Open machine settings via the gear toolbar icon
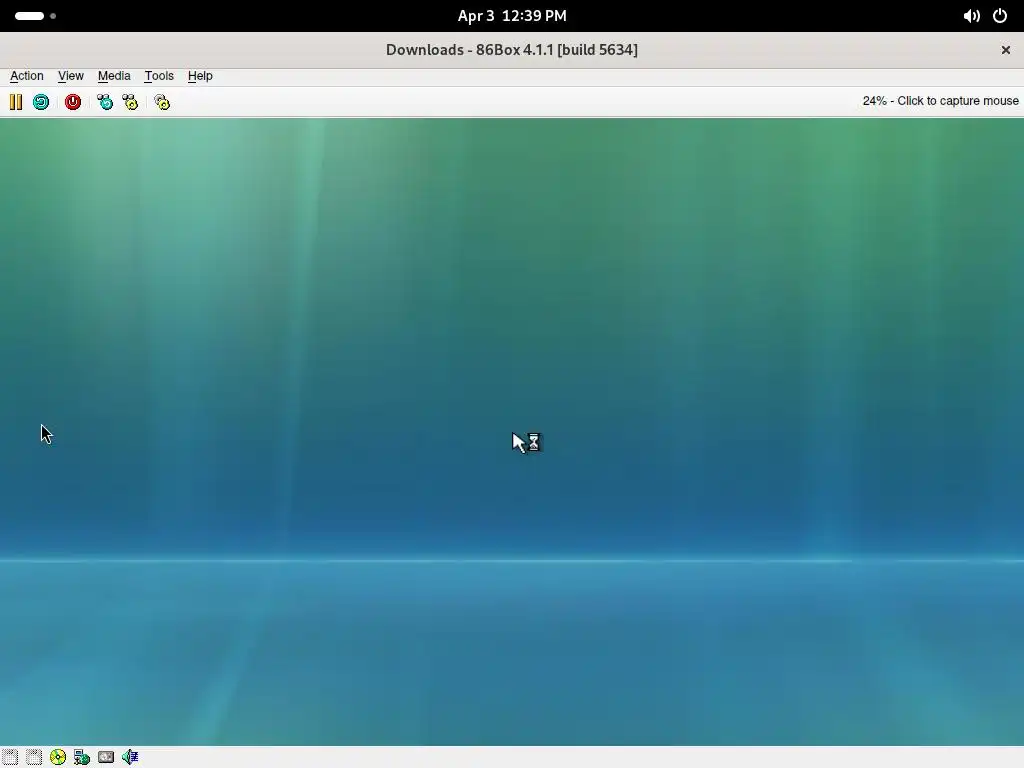1024x768 pixels. [162, 102]
